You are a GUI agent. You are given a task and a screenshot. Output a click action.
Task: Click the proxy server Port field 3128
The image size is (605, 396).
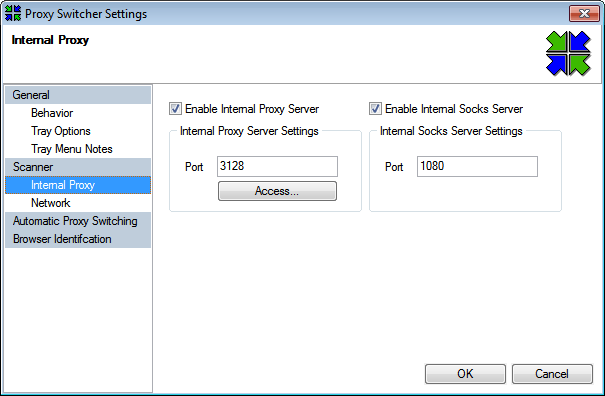277,166
